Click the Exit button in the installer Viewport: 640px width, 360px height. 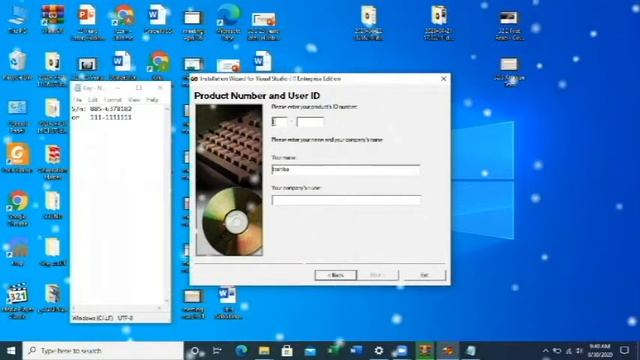(424, 275)
